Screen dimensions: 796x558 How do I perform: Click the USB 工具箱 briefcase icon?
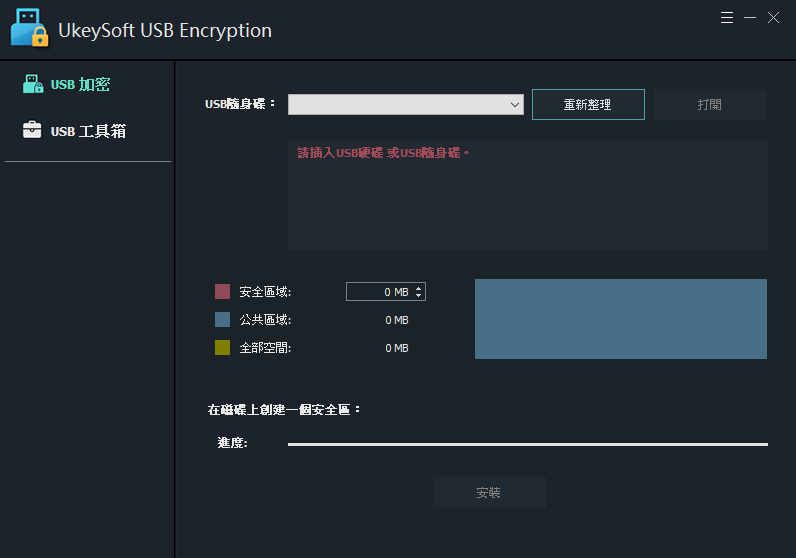click(32, 130)
